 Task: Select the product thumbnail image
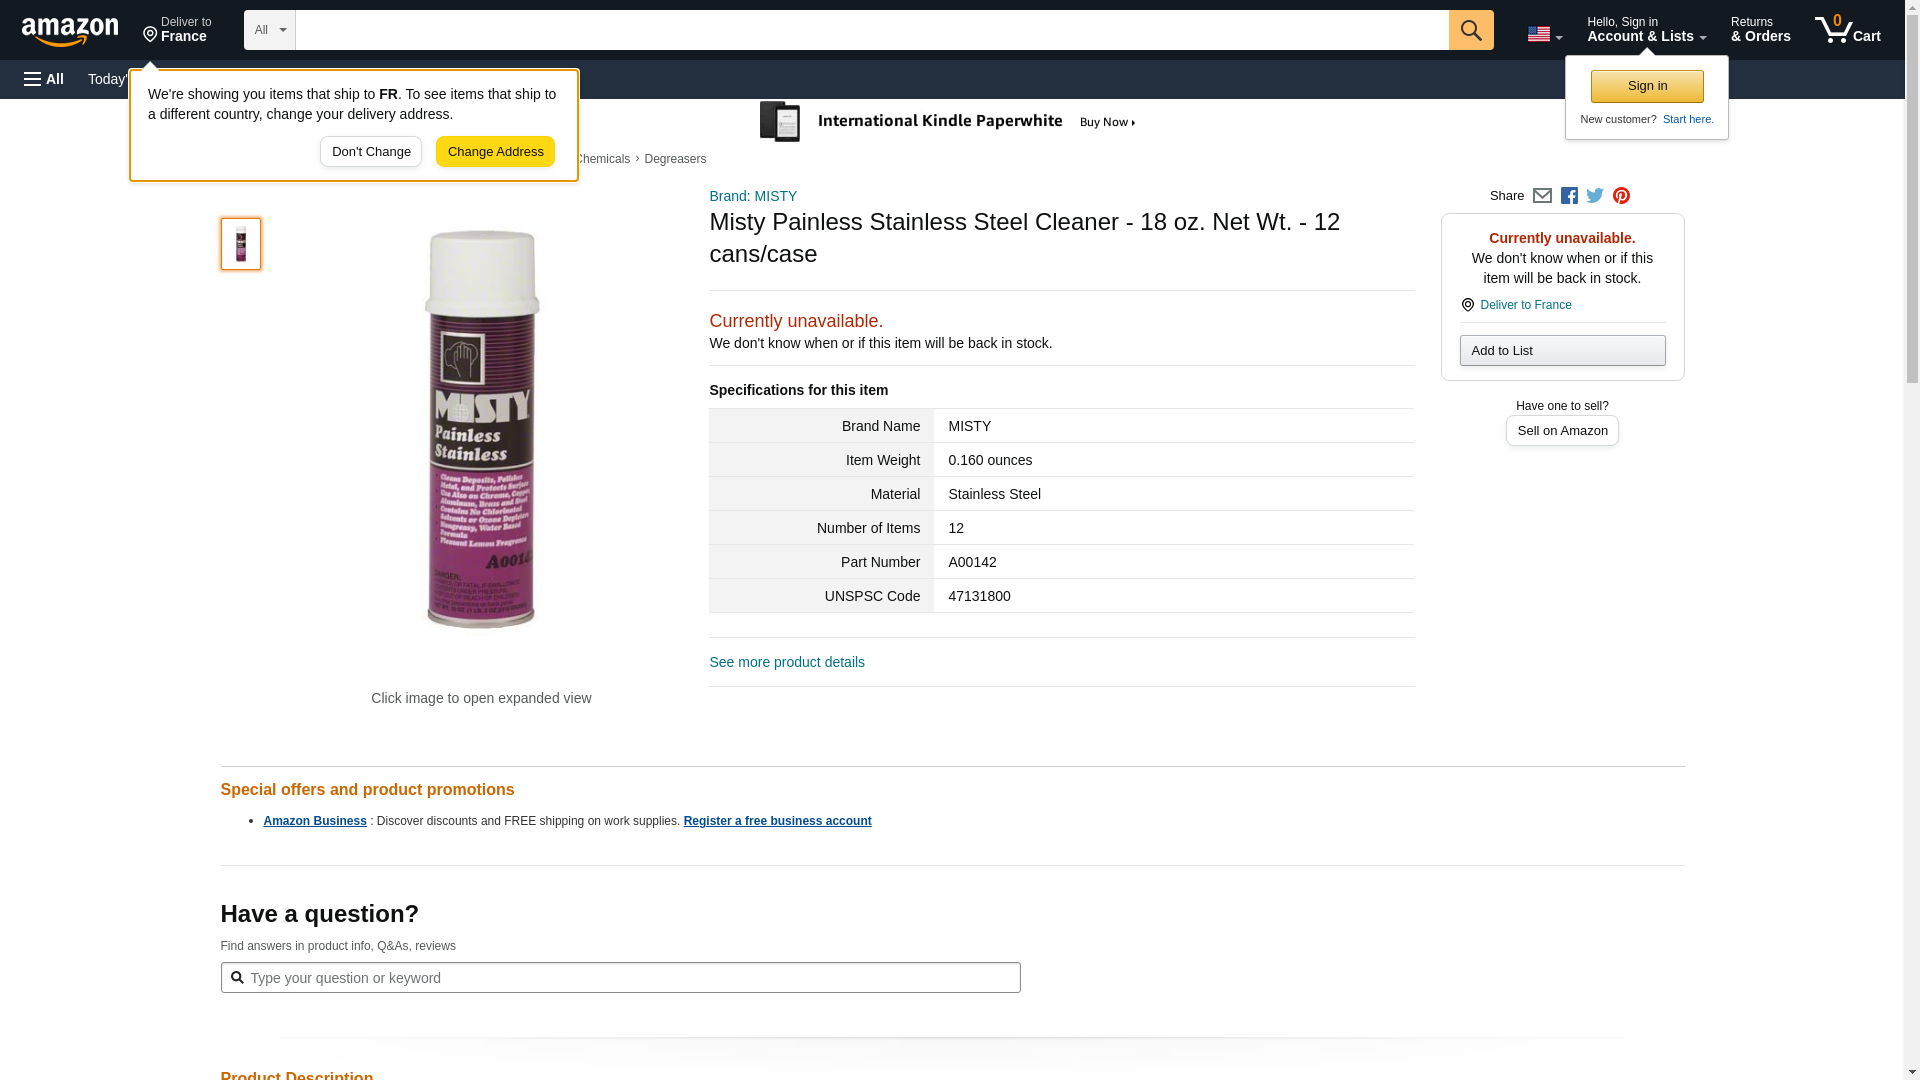tap(241, 244)
